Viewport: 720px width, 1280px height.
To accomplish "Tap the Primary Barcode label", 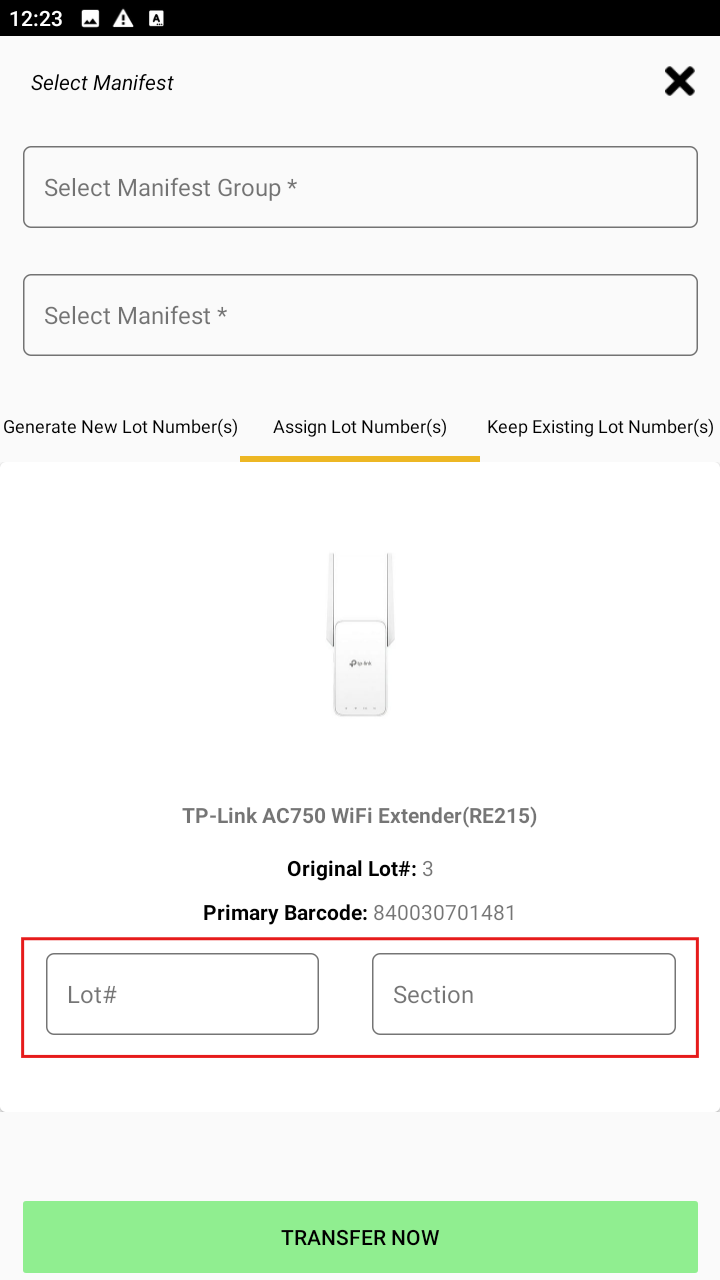I will [285, 913].
